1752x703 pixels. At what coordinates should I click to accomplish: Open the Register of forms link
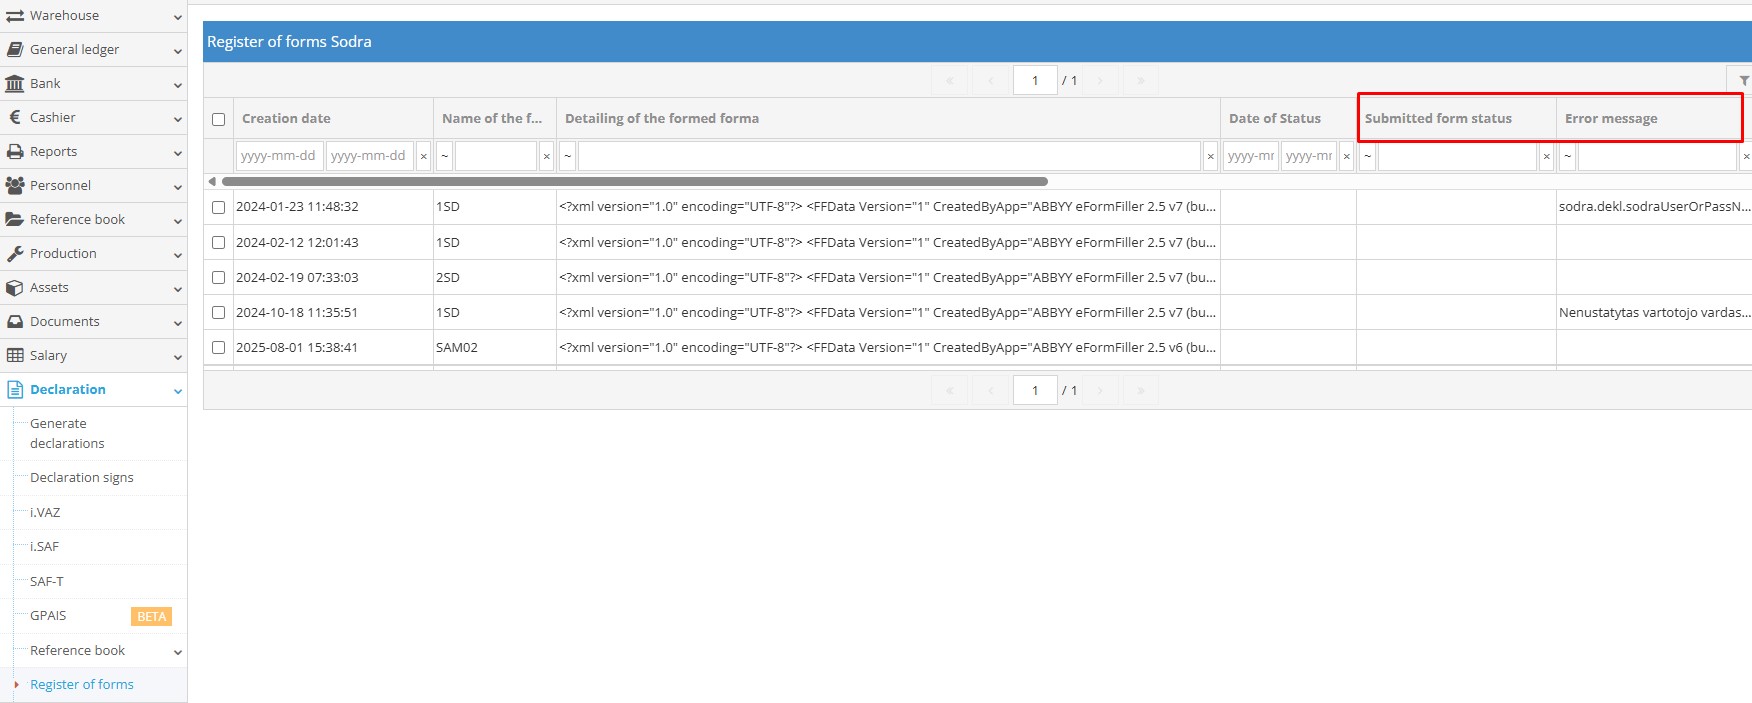(x=82, y=685)
